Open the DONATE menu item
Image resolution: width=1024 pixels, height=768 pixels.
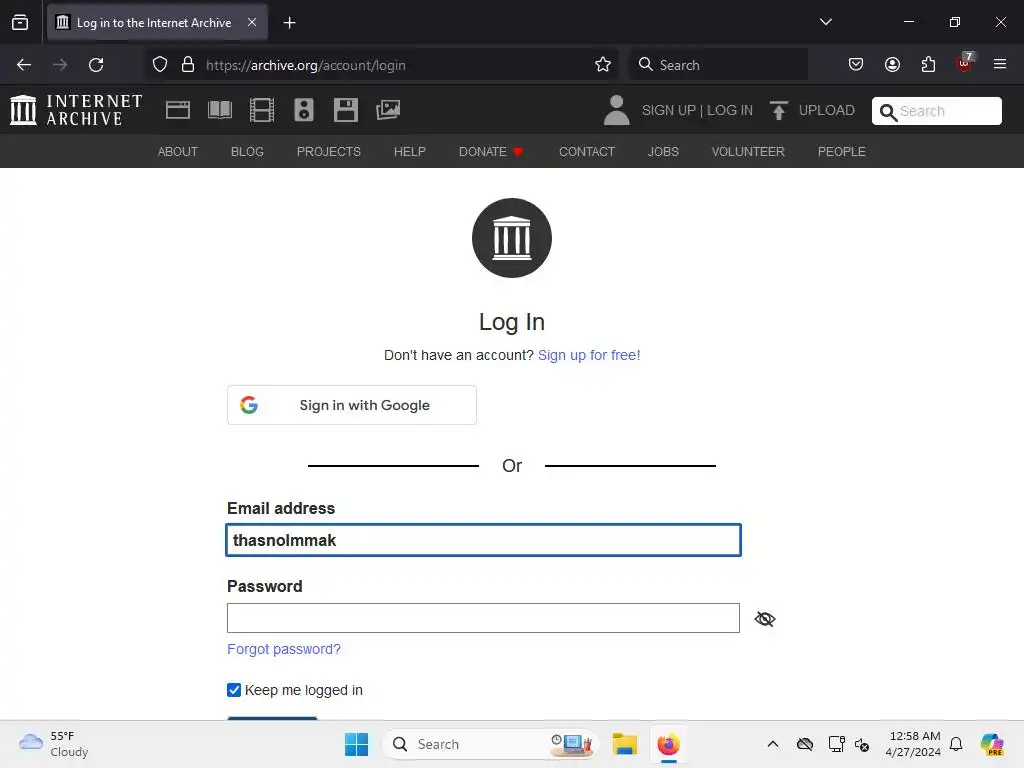pyautogui.click(x=490, y=152)
